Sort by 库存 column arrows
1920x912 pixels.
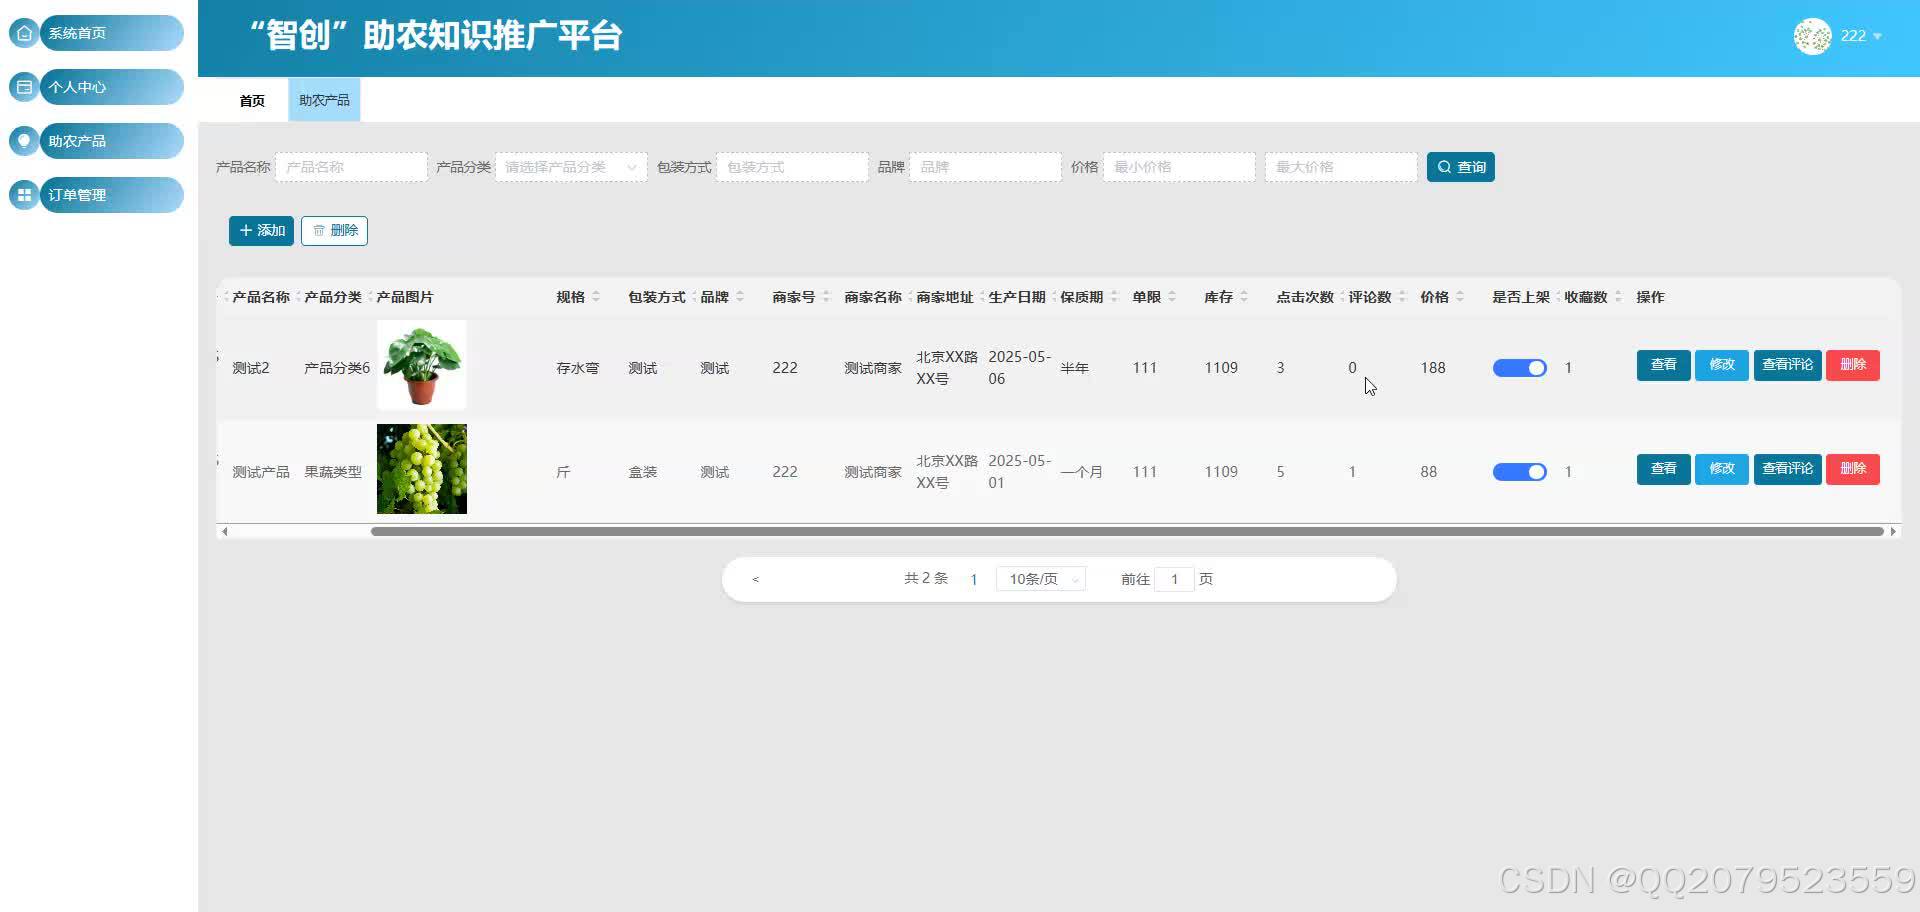pos(1244,297)
